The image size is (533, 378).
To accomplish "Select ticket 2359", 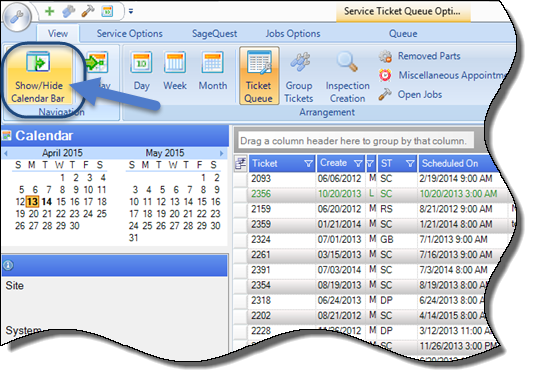I will point(261,224).
